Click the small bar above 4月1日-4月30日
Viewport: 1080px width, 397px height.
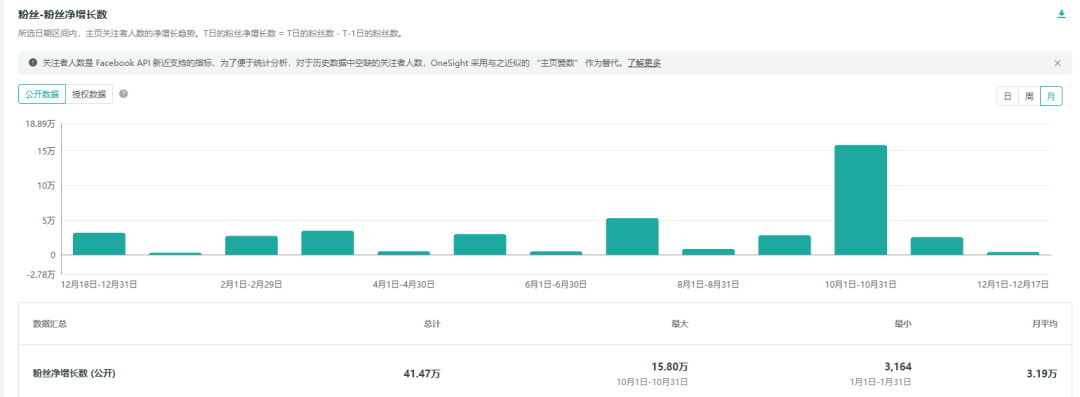404,253
